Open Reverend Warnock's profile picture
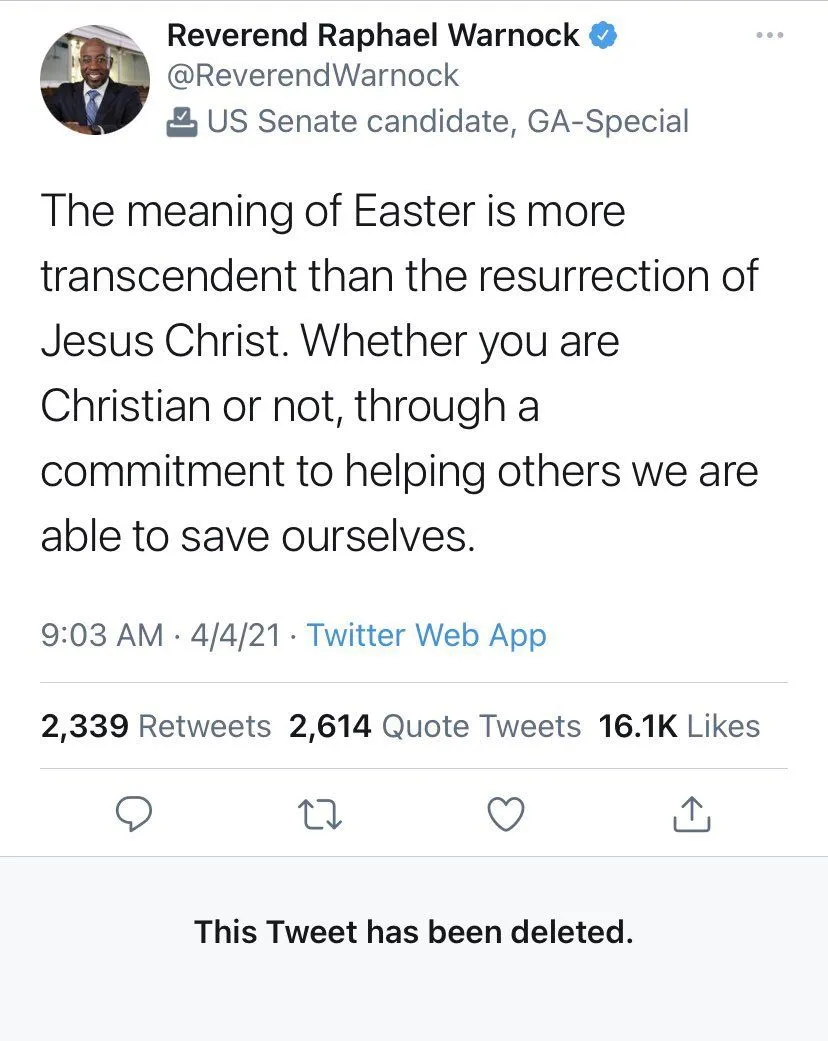This screenshot has height=1041, width=828. click(95, 80)
